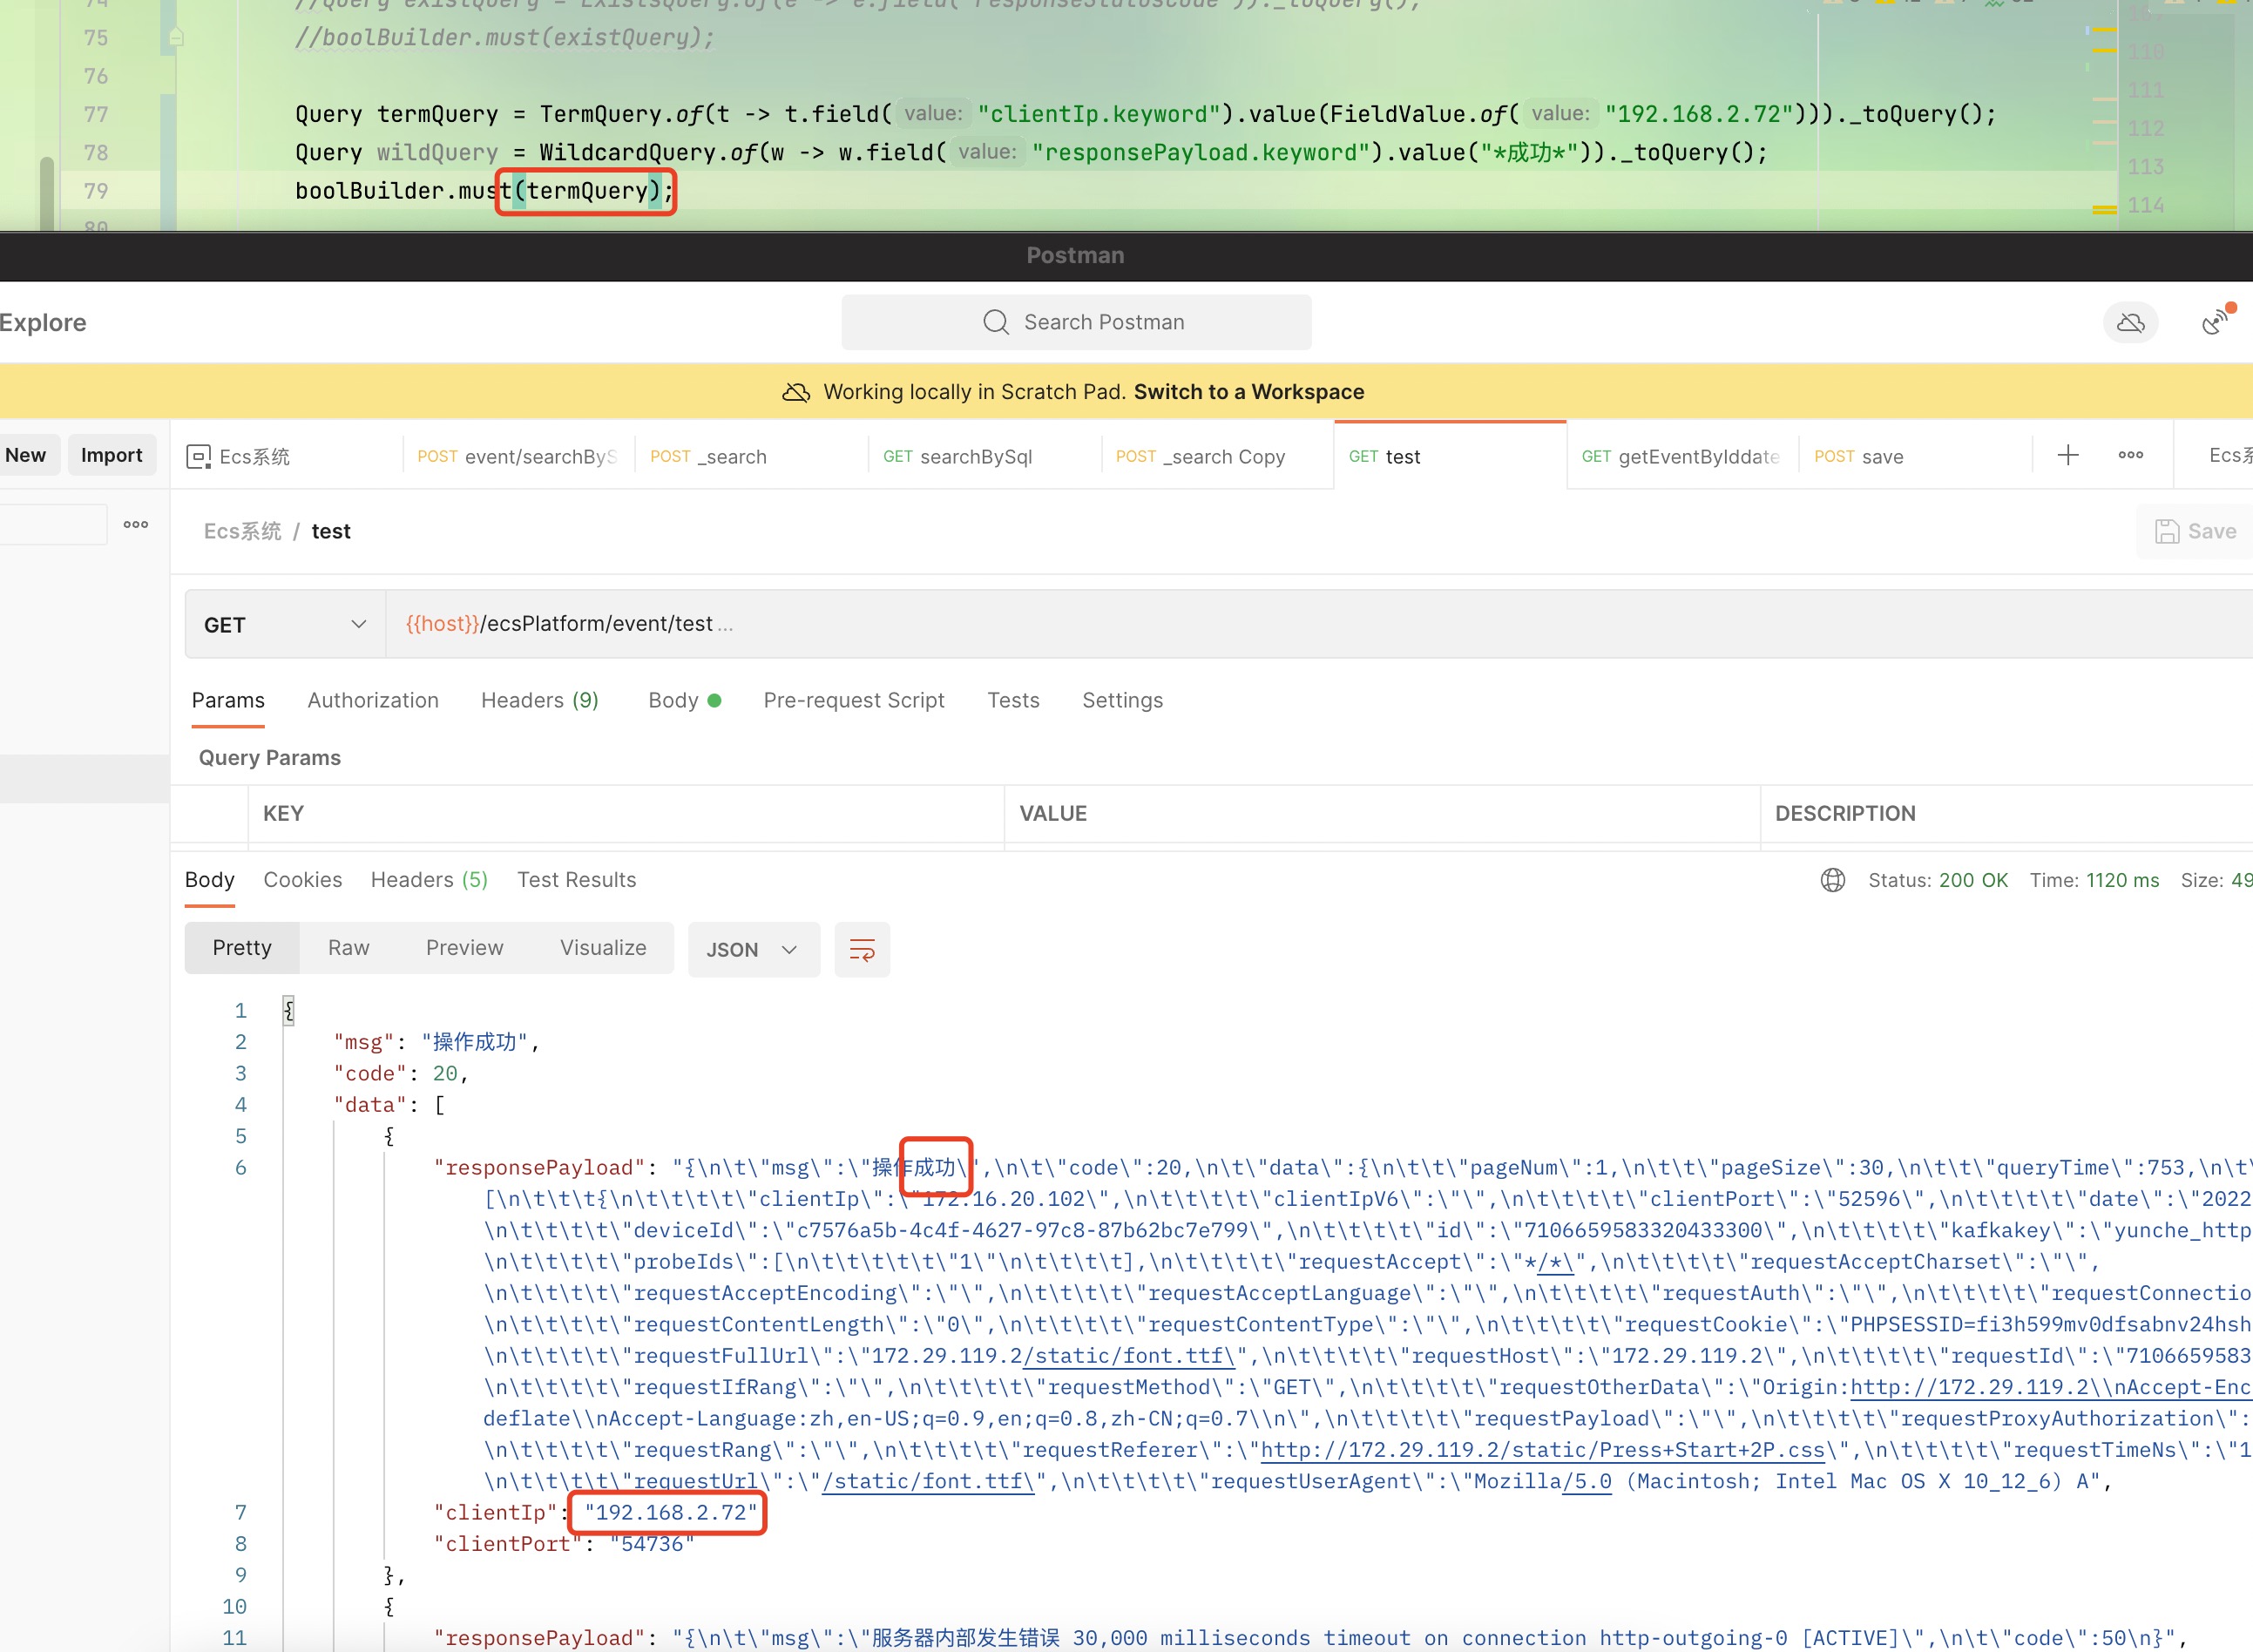Viewport: 2253px width, 1652px height.
Task: Open the request Headers (9) tab
Action: 540,701
